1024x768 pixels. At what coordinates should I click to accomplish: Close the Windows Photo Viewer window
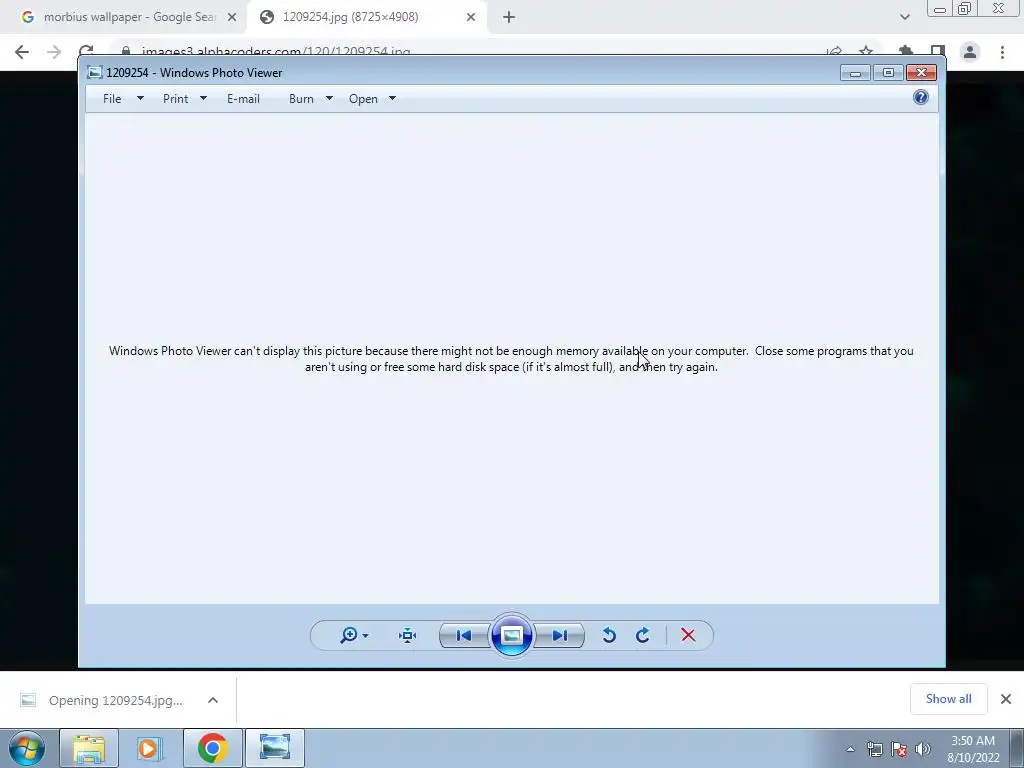click(x=921, y=72)
